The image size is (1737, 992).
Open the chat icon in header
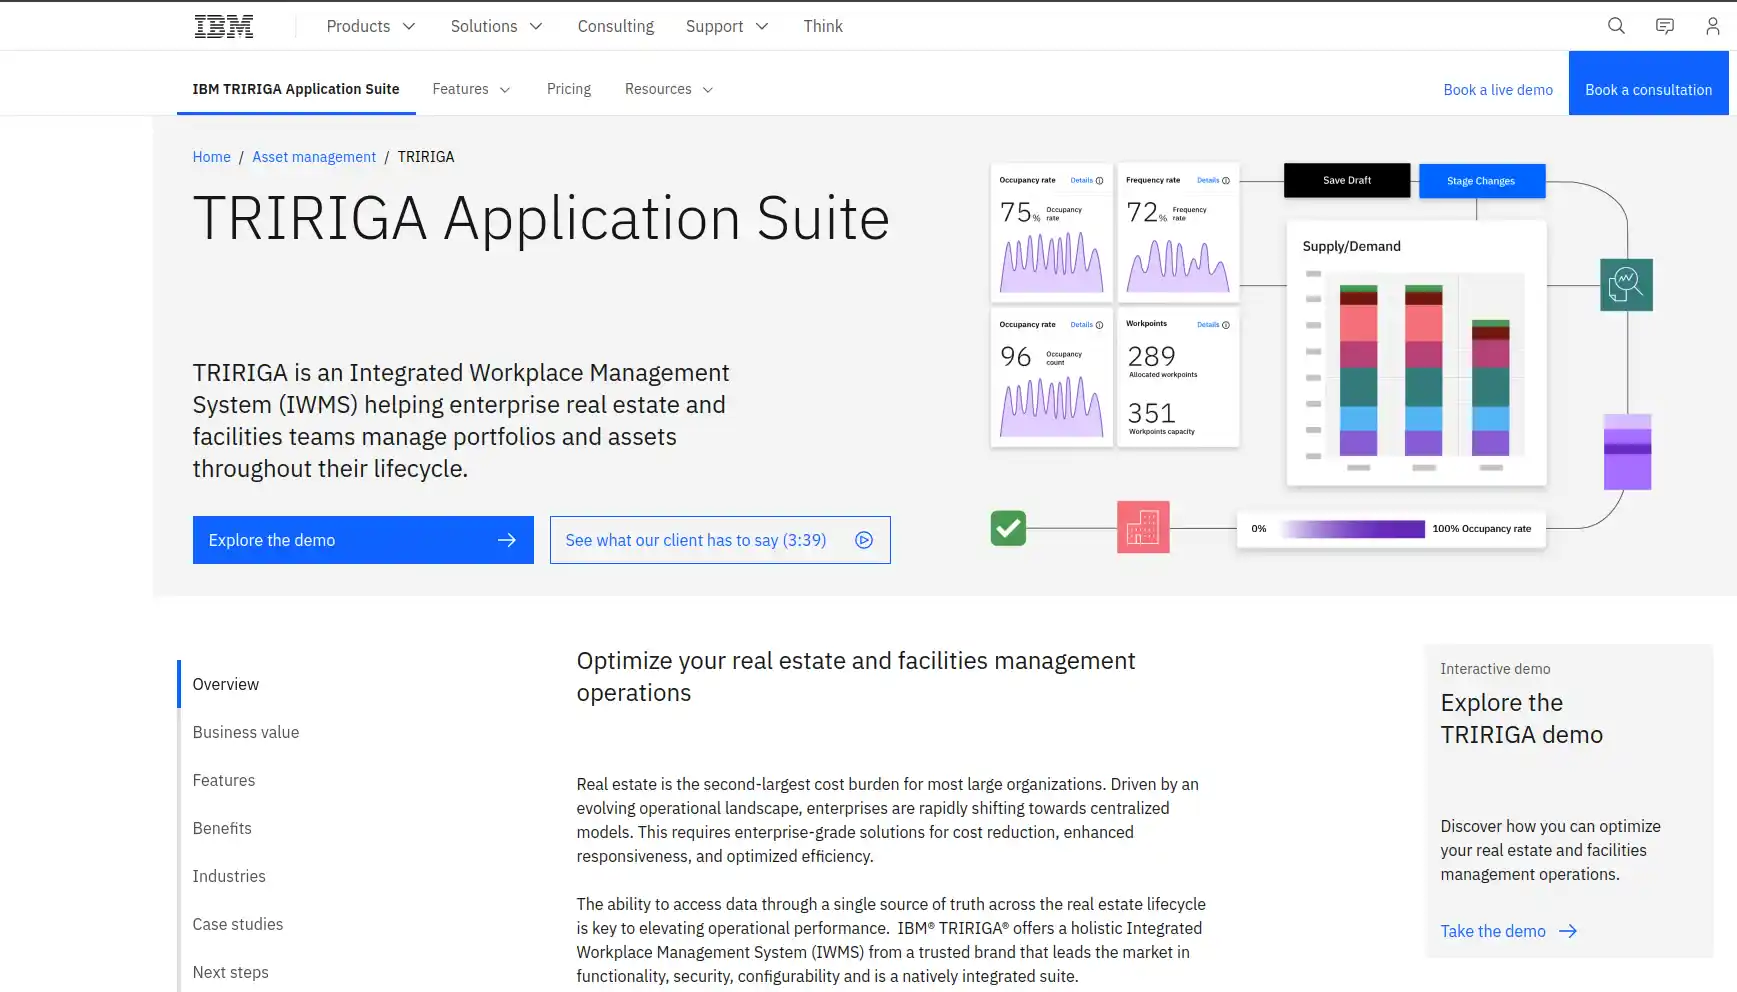1665,26
